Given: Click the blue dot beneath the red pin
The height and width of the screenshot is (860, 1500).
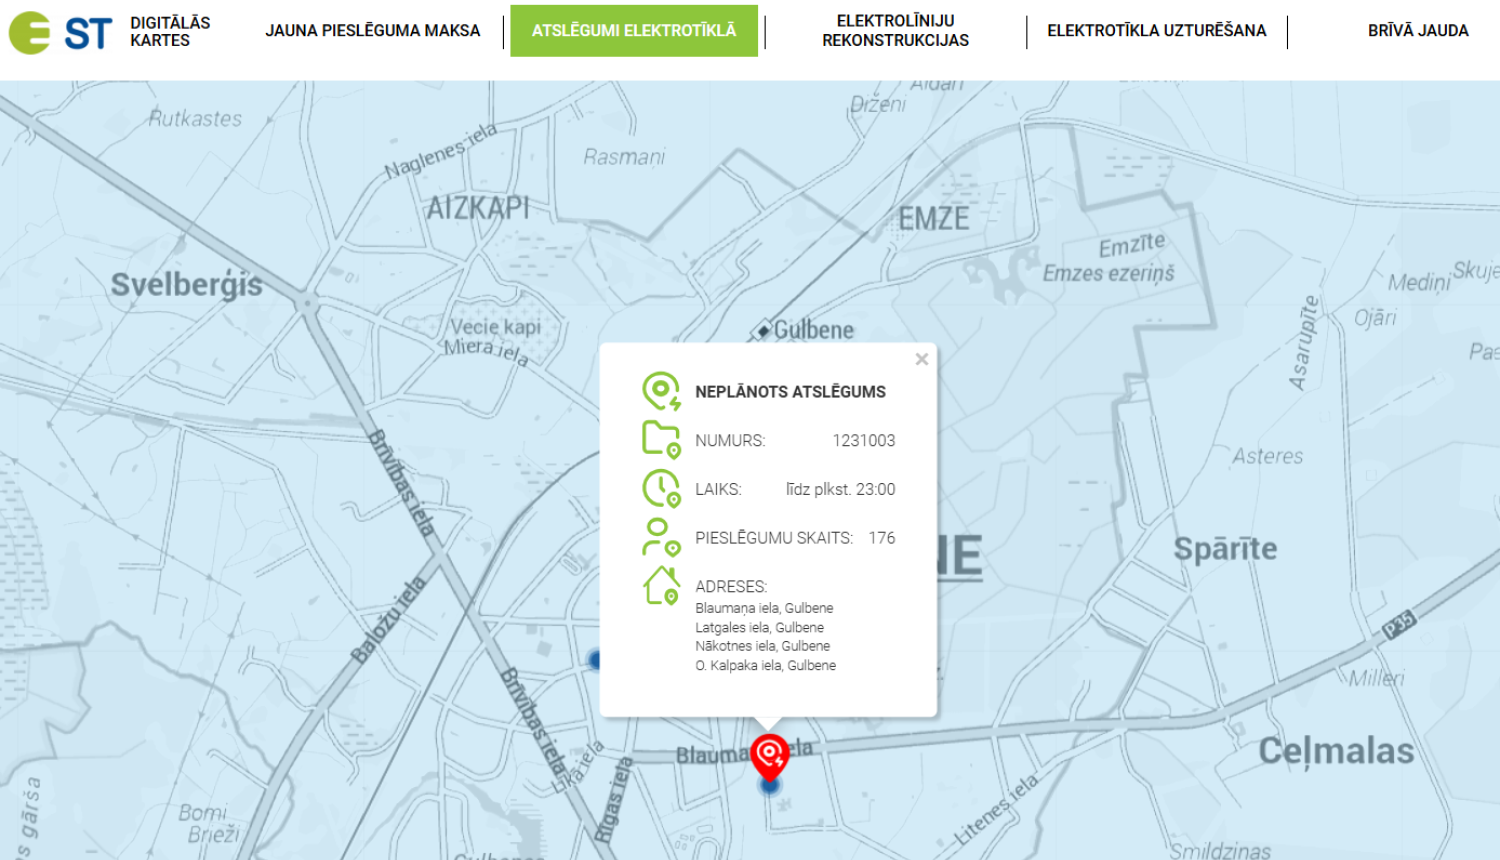Looking at the screenshot, I should pos(769,786).
